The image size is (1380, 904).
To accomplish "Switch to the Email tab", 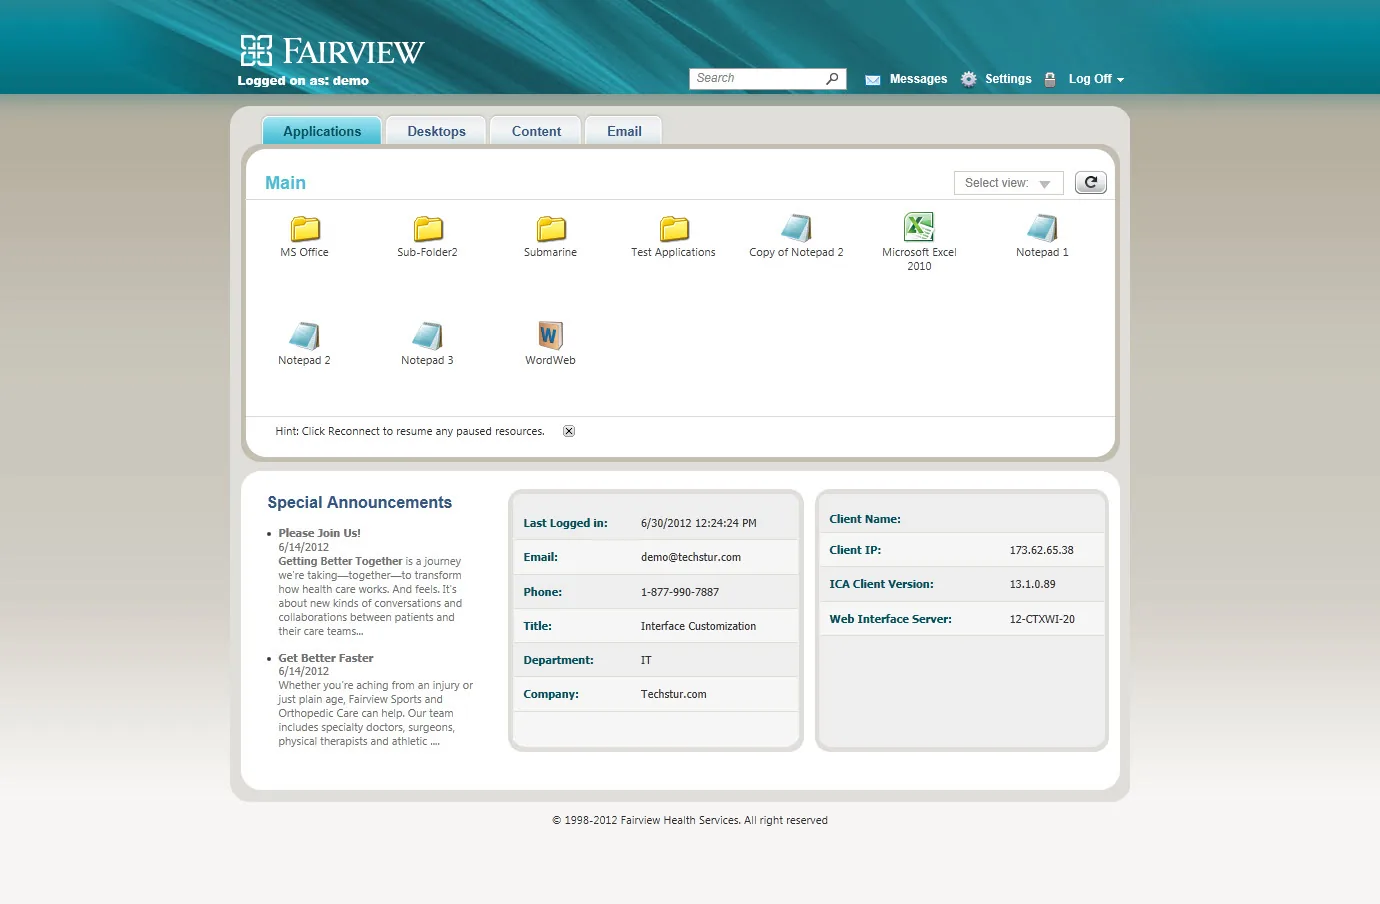I will point(624,131).
